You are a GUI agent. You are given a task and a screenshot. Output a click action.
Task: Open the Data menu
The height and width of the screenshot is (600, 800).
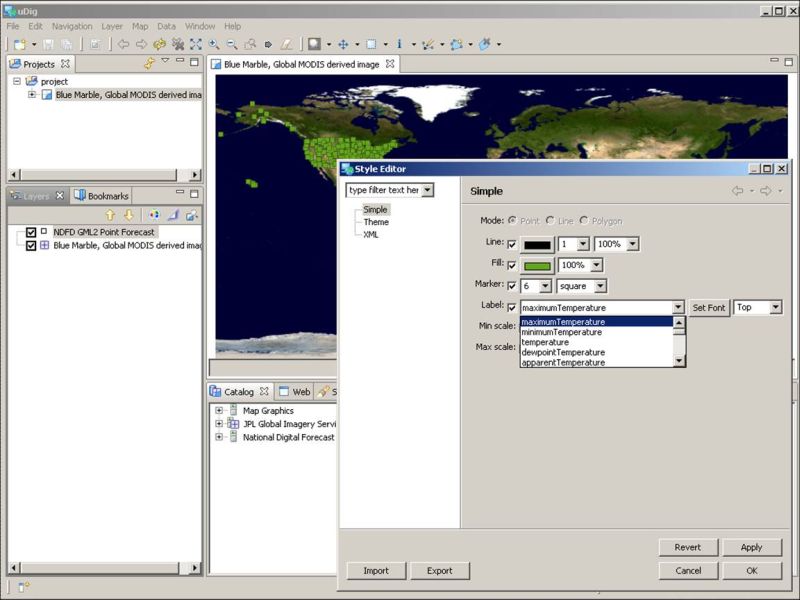point(166,26)
